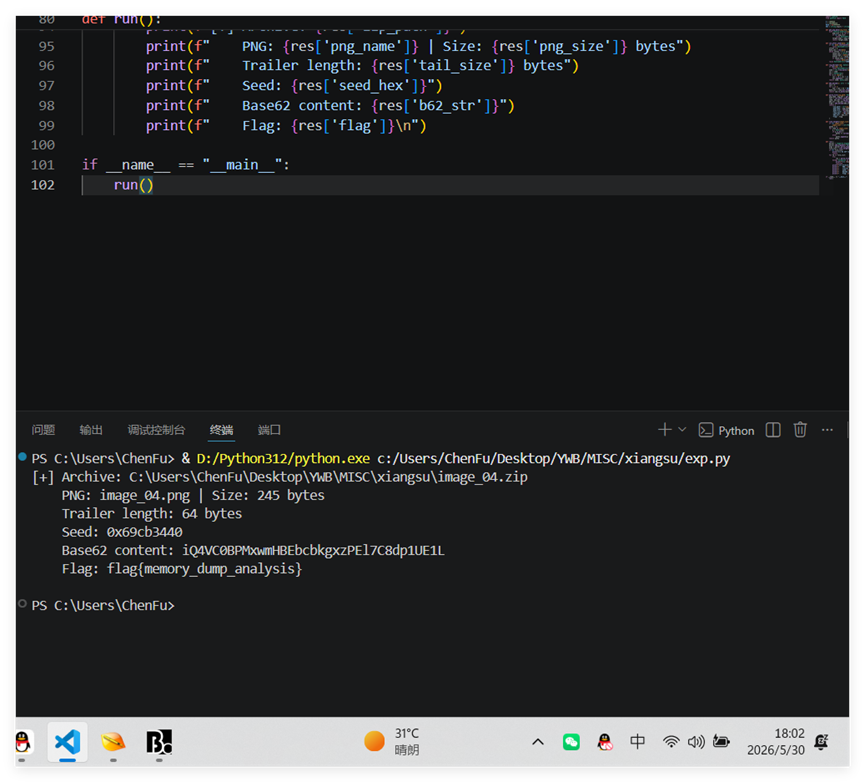The height and width of the screenshot is (782, 865).
Task: Open Wi-Fi network settings icon
Action: [671, 742]
